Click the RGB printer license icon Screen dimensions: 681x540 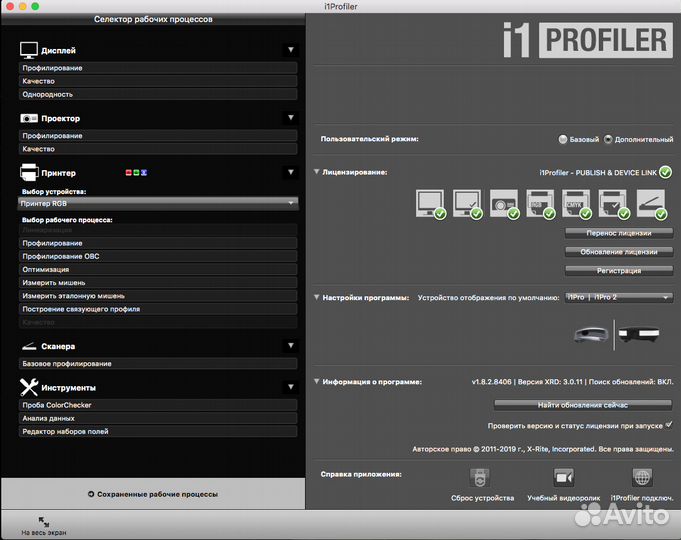[540, 203]
